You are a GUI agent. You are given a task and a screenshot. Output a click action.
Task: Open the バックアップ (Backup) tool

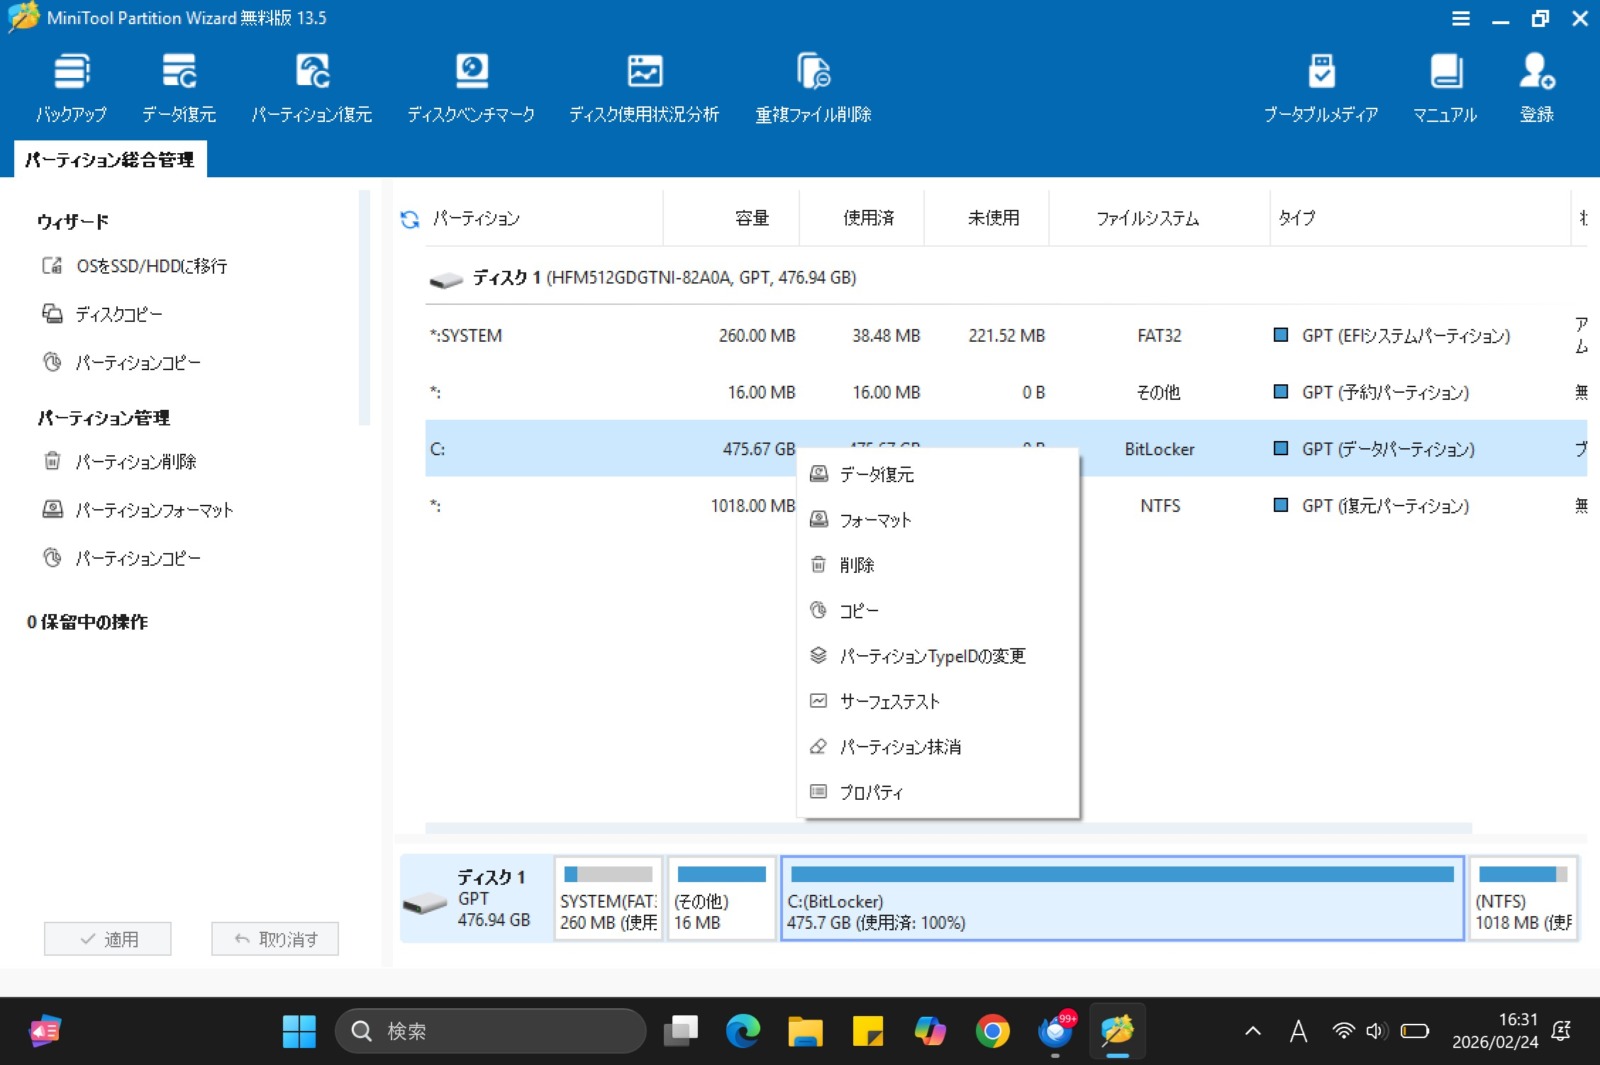point(71,87)
